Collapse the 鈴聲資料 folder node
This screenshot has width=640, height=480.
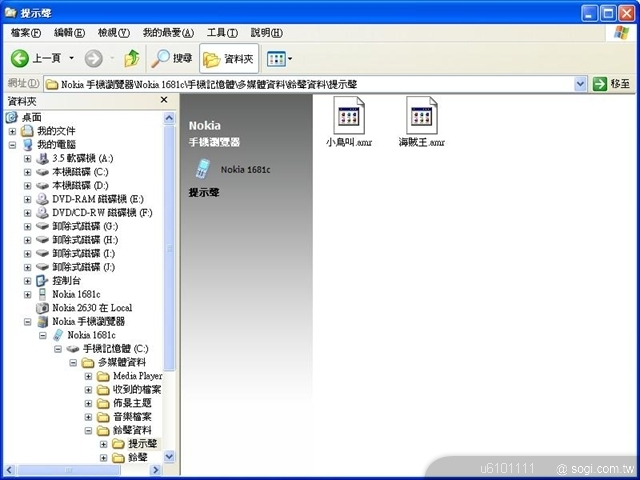(x=88, y=431)
